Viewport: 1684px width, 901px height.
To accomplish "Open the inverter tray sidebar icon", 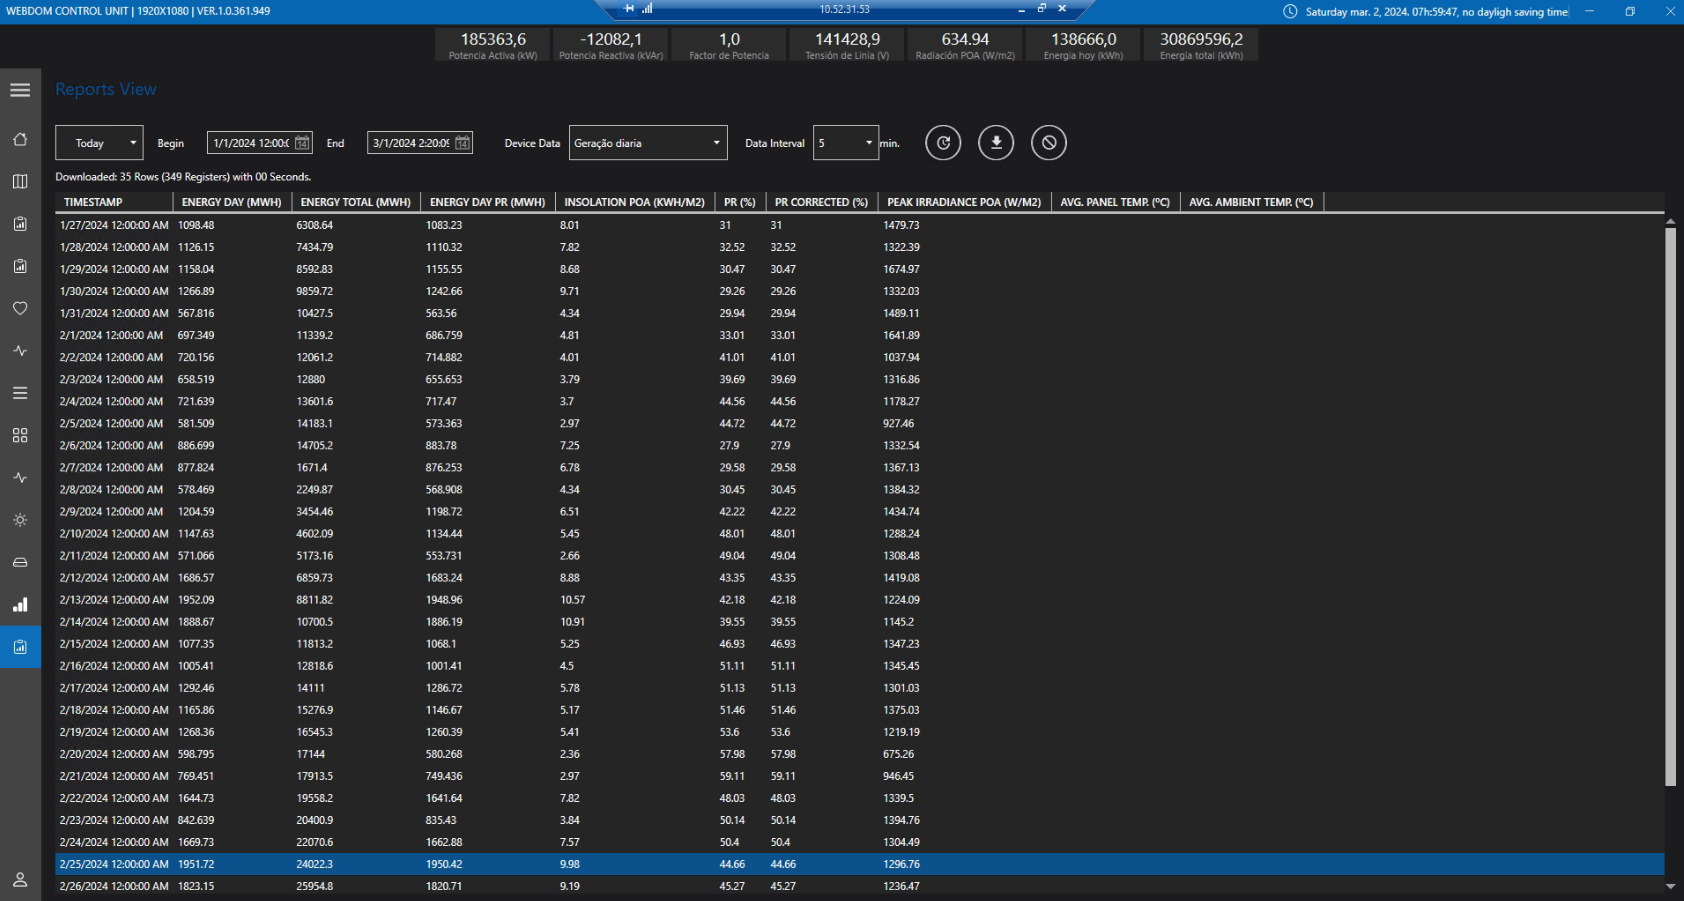I will coord(20,562).
